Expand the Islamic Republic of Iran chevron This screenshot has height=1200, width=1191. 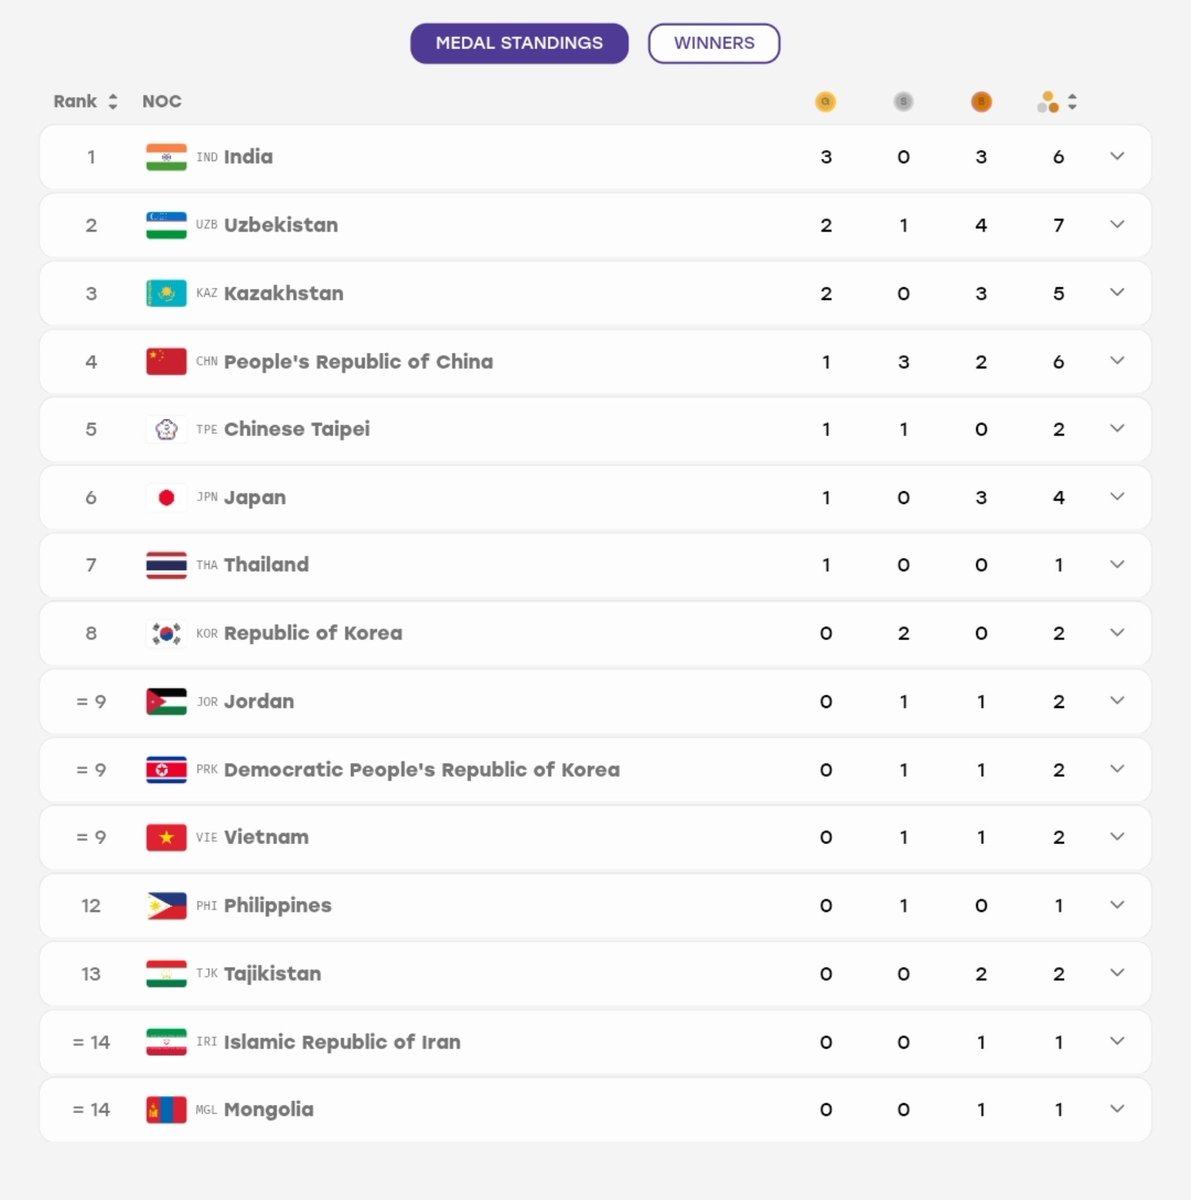point(1117,1040)
